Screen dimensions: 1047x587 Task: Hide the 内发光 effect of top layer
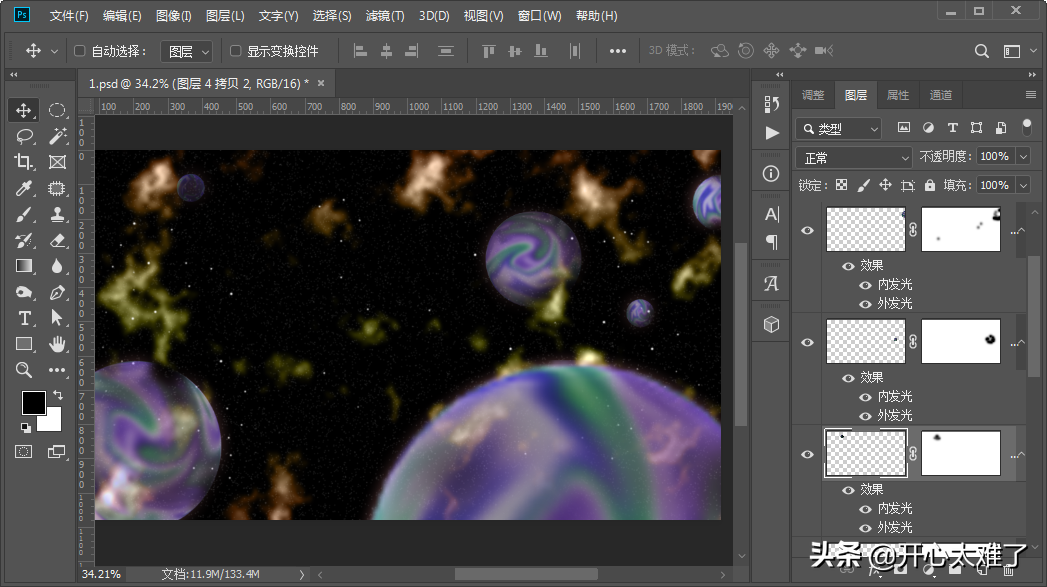865,285
